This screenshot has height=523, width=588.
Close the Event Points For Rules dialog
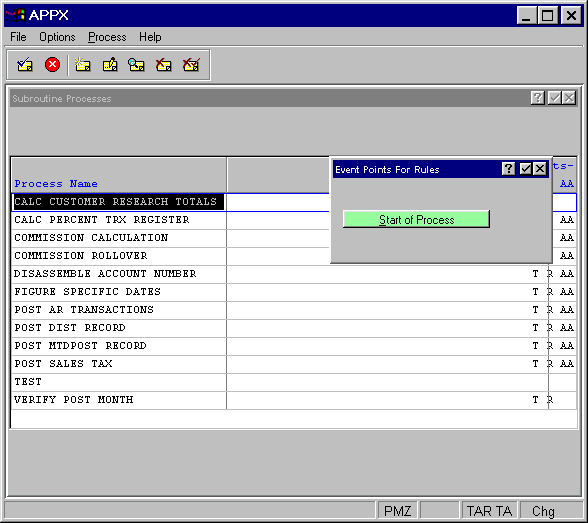(540, 169)
